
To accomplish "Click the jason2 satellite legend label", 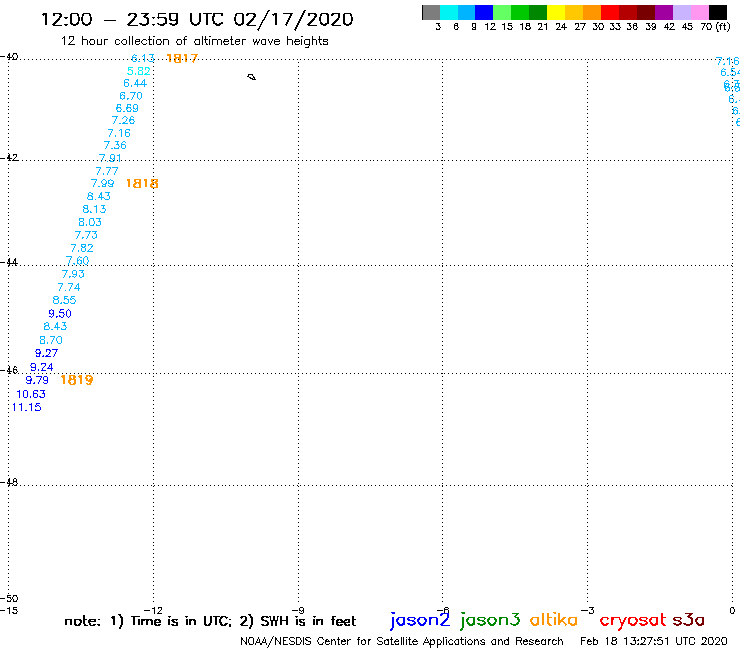I will 420,620.
